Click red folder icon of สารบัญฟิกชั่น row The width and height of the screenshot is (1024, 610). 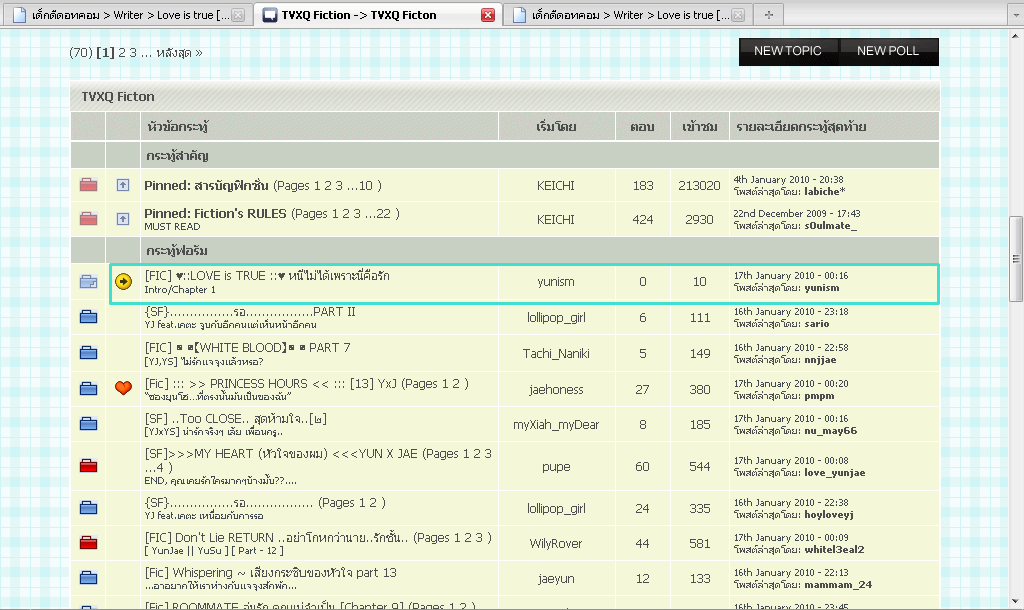[88, 185]
